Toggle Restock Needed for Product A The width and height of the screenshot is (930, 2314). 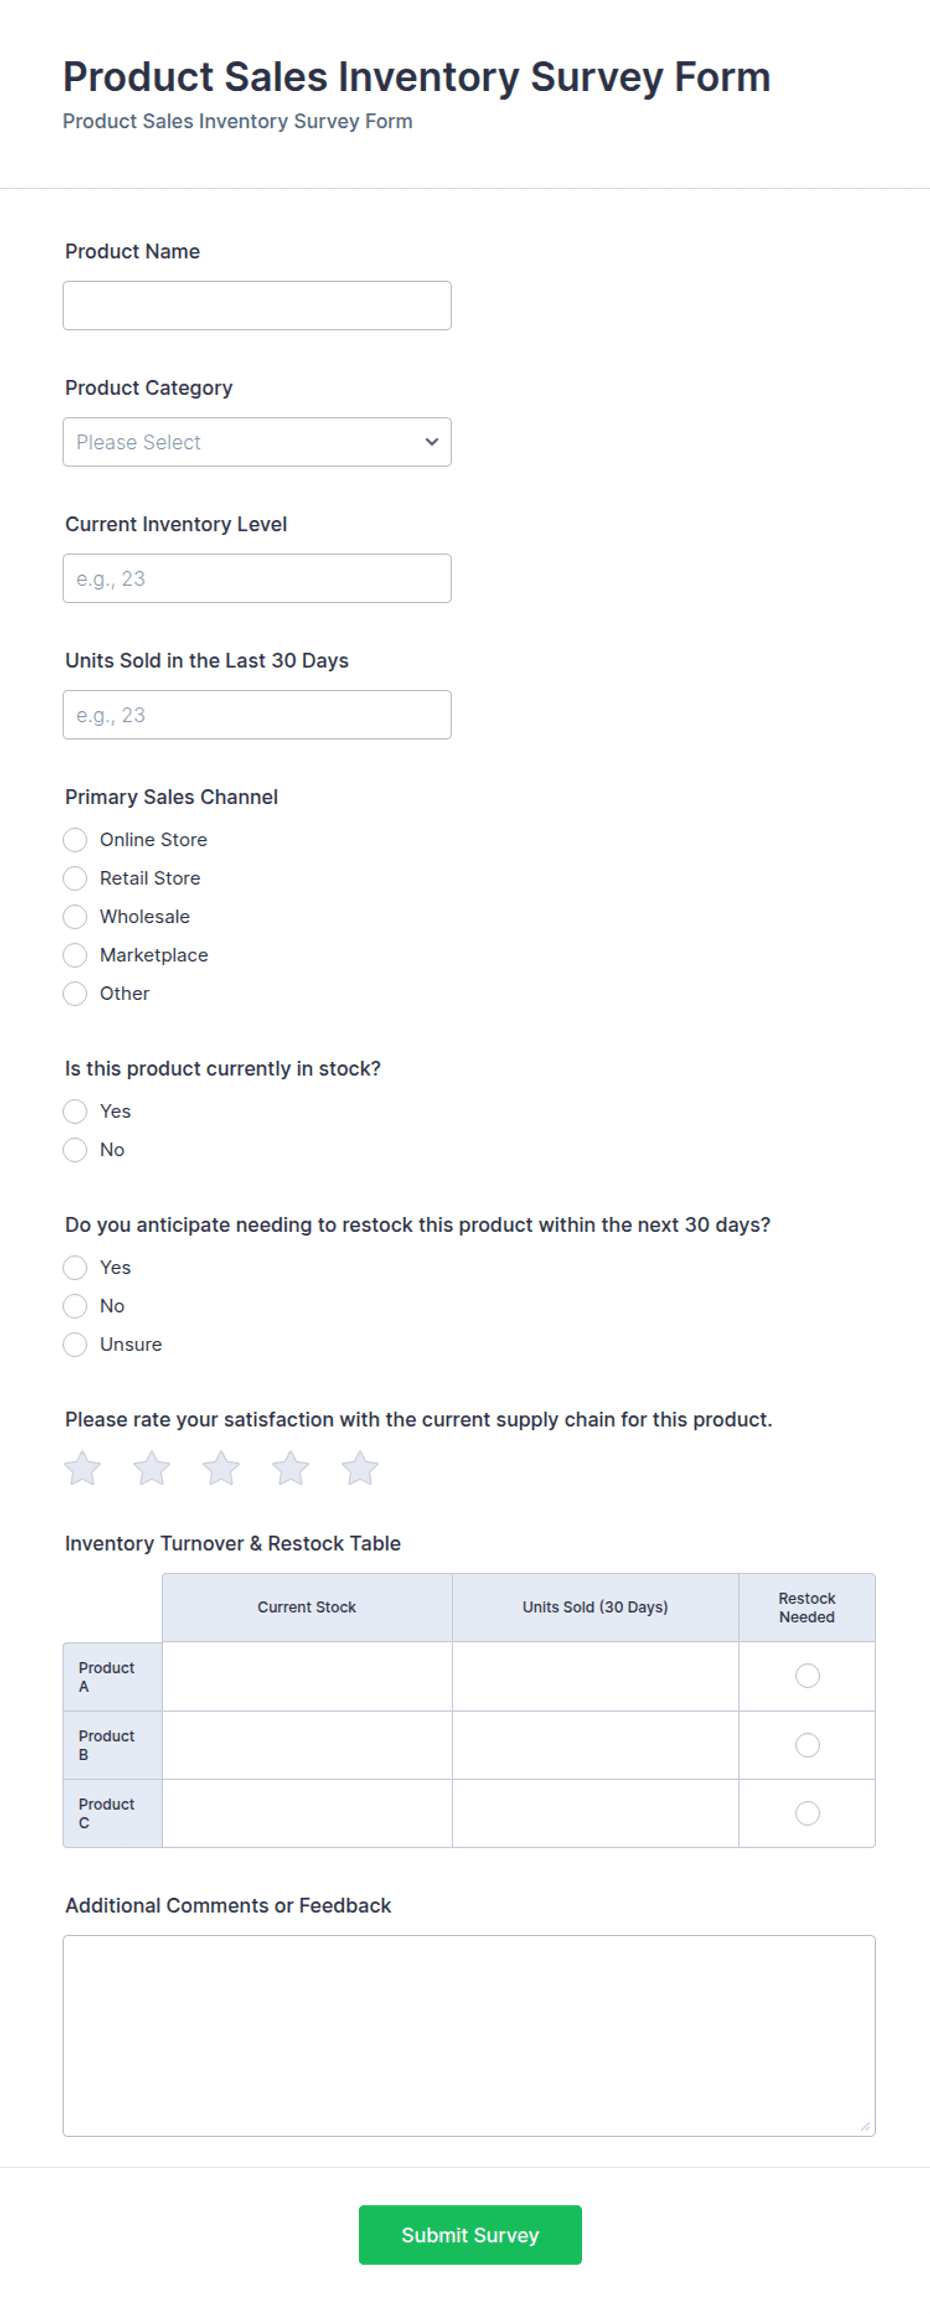(807, 1676)
